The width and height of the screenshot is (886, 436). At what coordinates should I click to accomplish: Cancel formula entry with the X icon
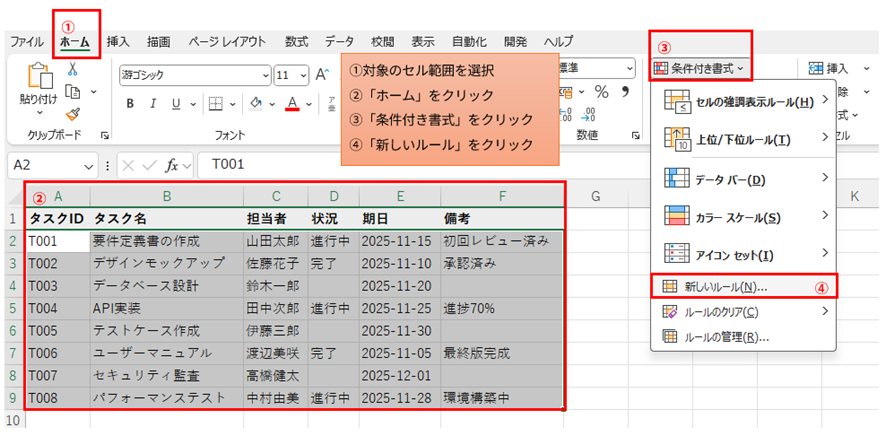pyautogui.click(x=128, y=165)
